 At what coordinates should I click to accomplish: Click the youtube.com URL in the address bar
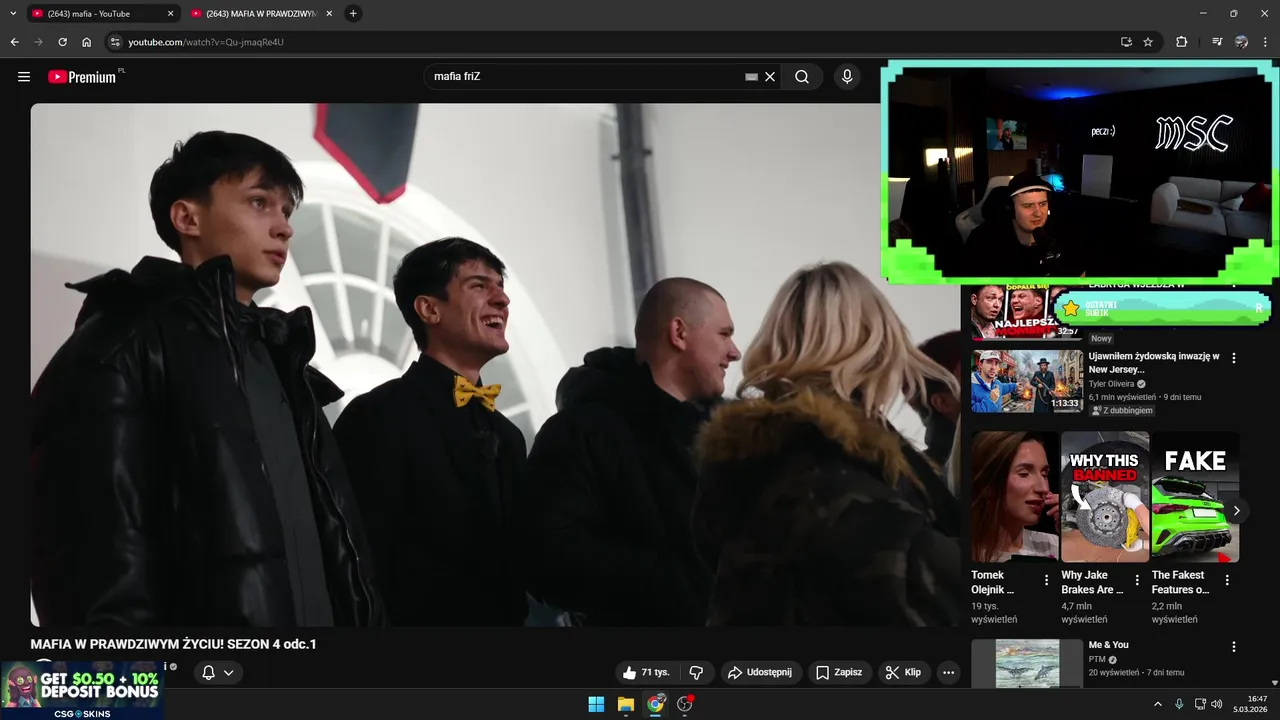tap(206, 42)
